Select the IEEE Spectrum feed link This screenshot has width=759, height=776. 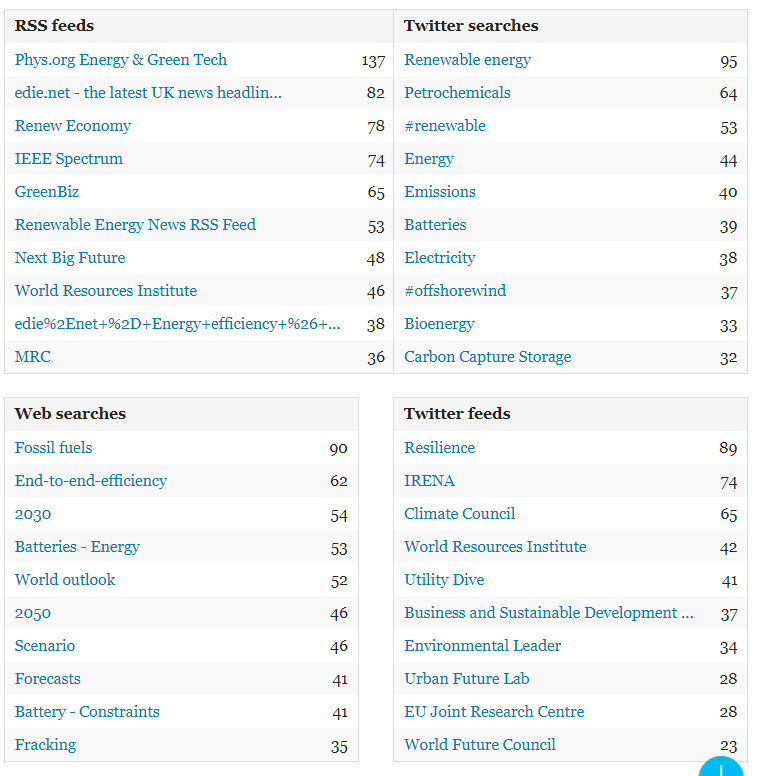point(69,159)
